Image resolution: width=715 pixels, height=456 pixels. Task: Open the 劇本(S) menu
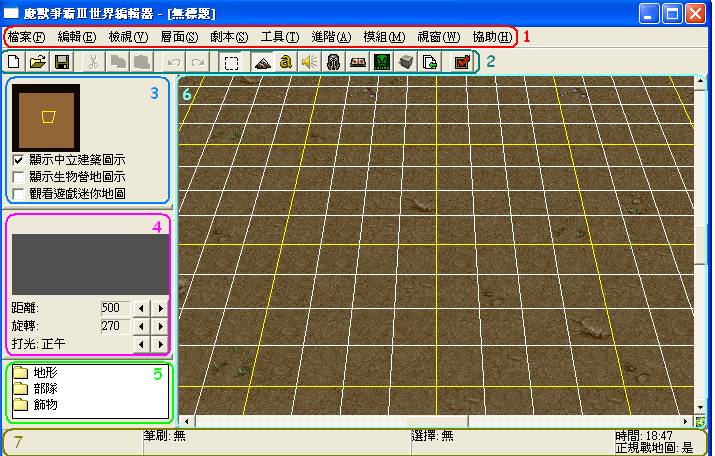pyautogui.click(x=229, y=37)
